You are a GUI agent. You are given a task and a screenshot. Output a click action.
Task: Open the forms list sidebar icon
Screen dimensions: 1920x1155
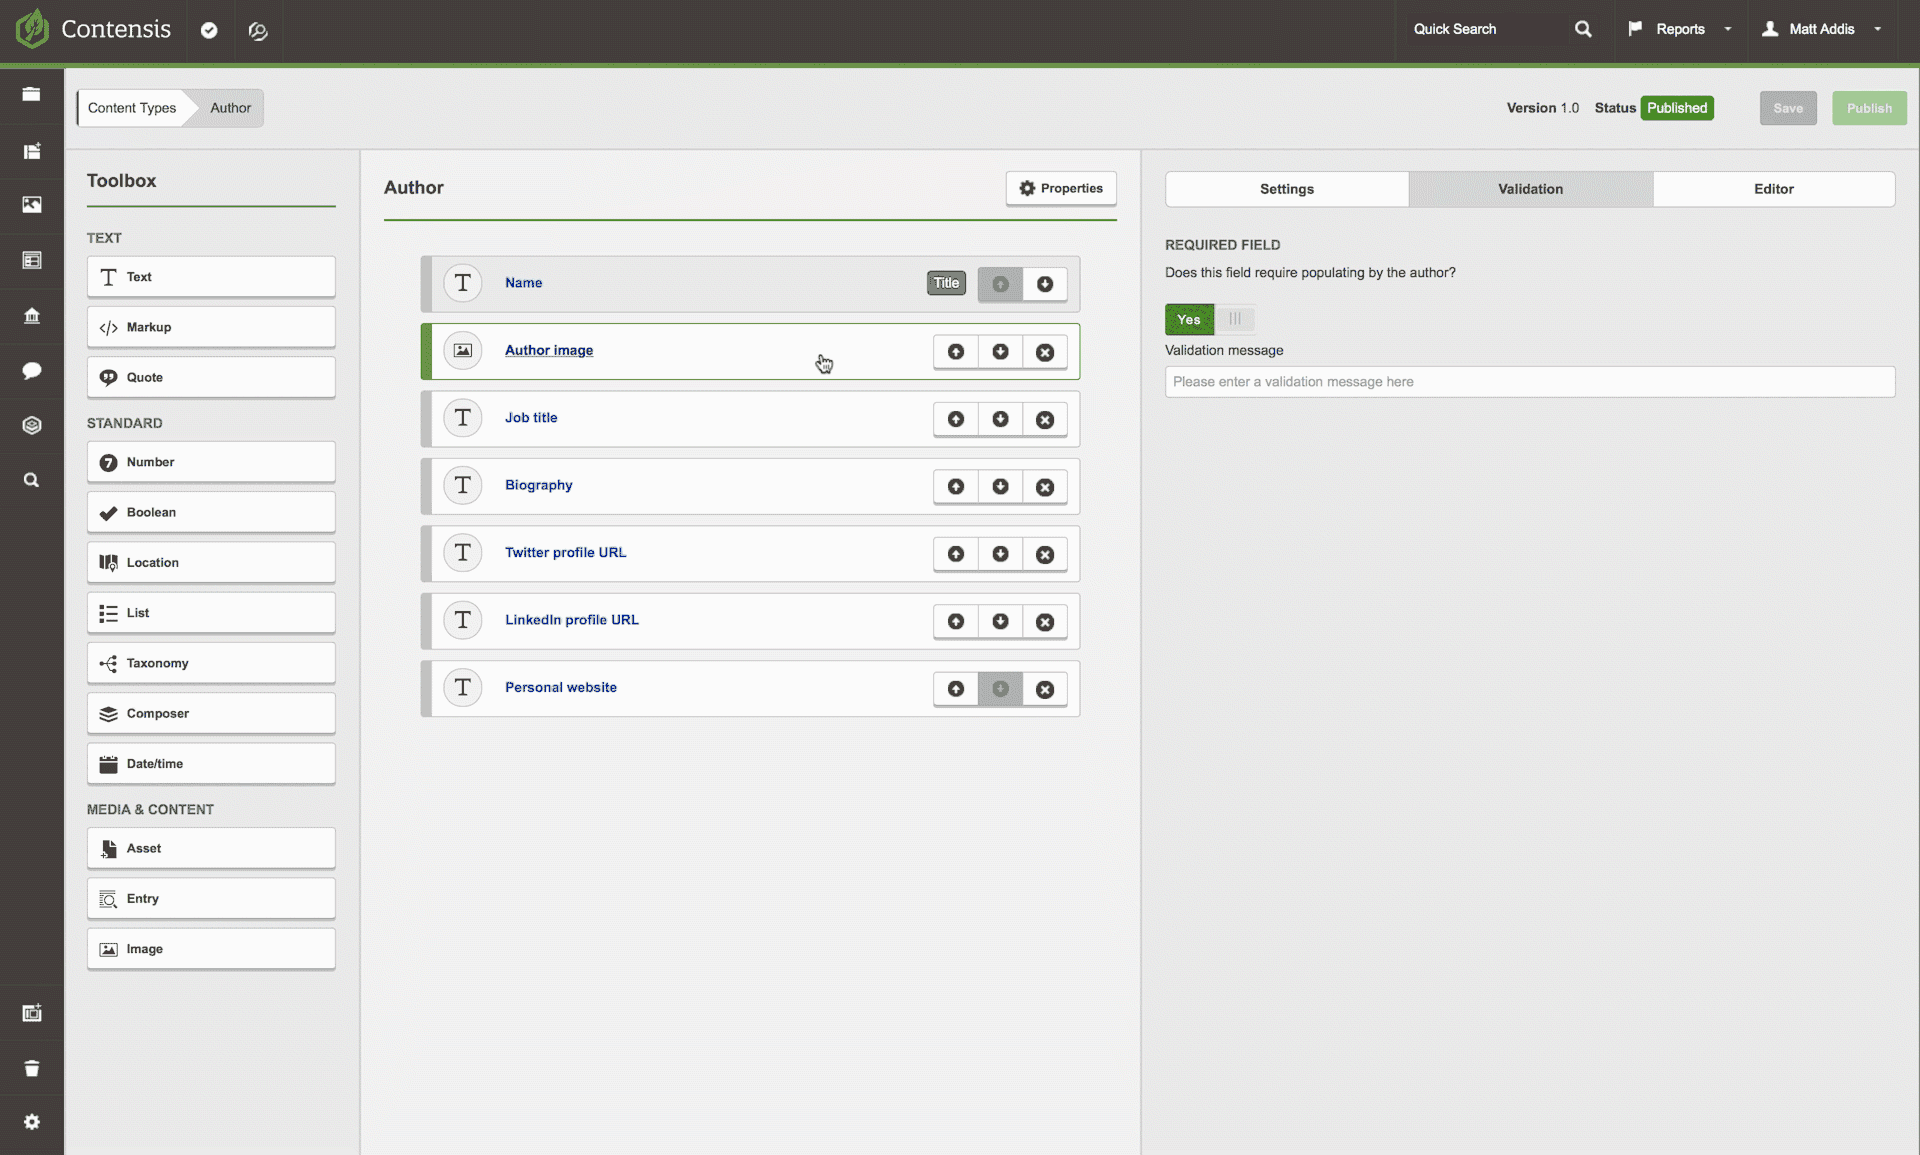pyautogui.click(x=32, y=260)
